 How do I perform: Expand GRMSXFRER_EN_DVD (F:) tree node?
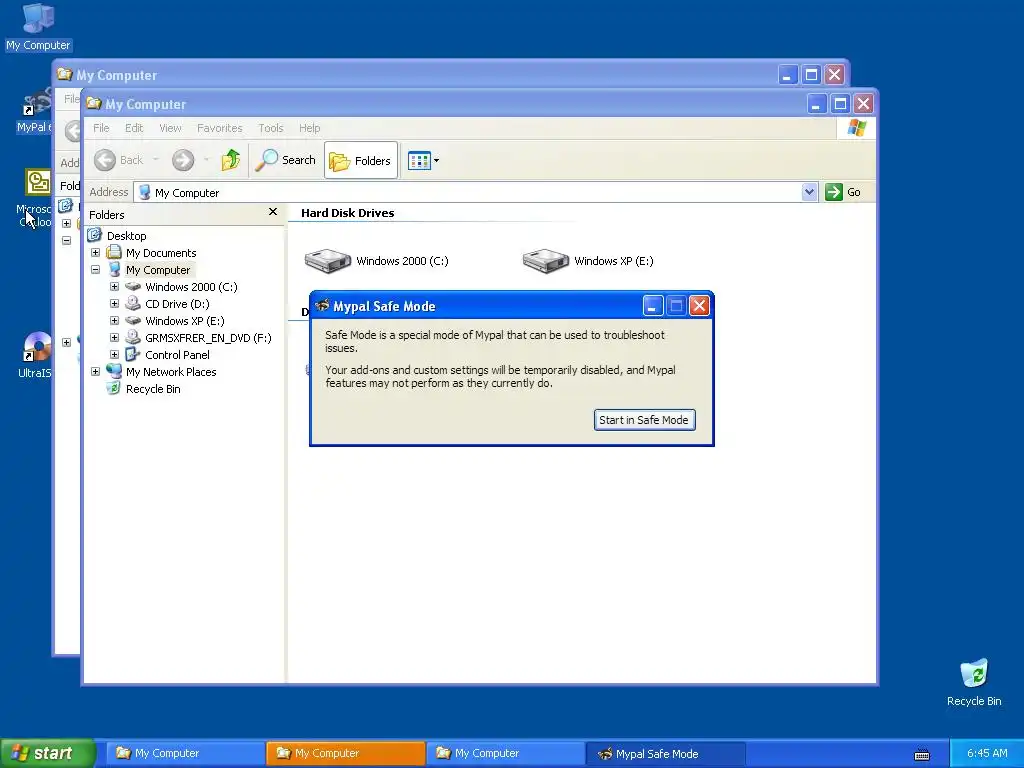[x=114, y=338]
